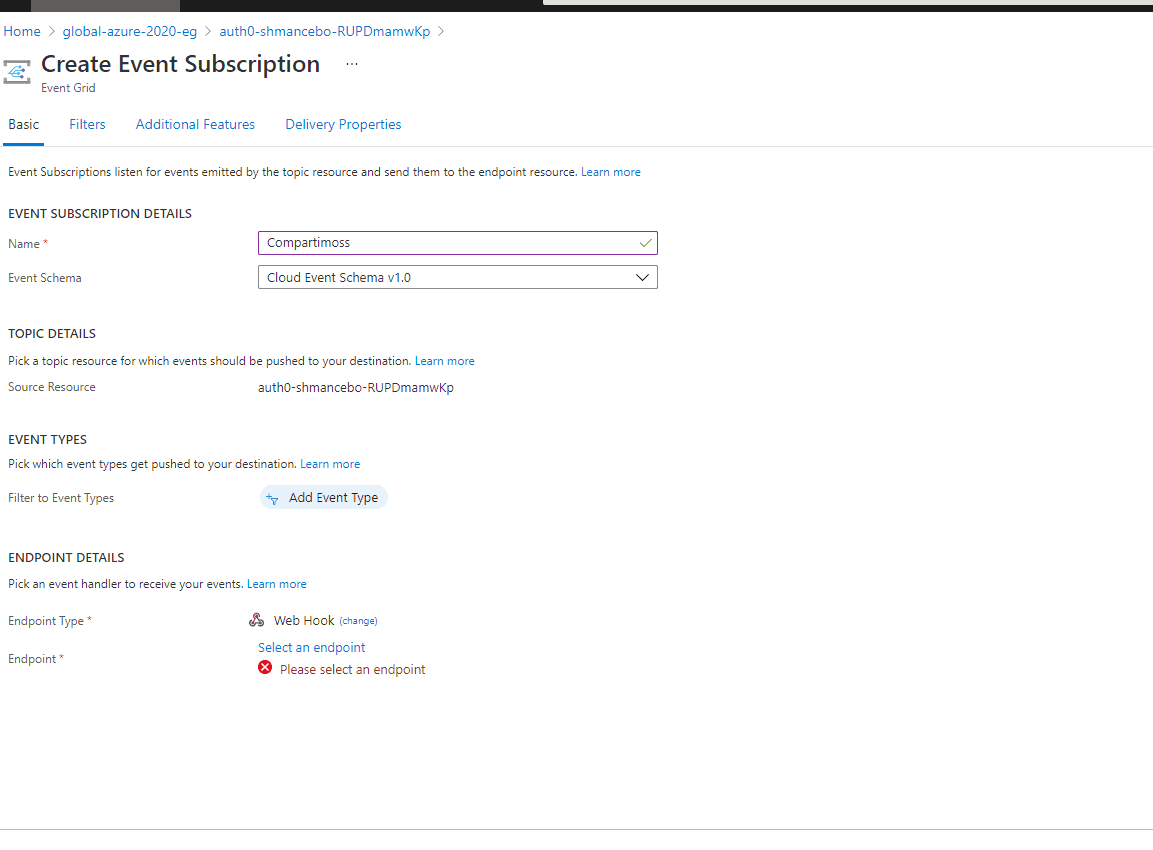
Task: Open auth0-shmancebo-RUPDmamwKp breadcrumb
Action: click(324, 31)
